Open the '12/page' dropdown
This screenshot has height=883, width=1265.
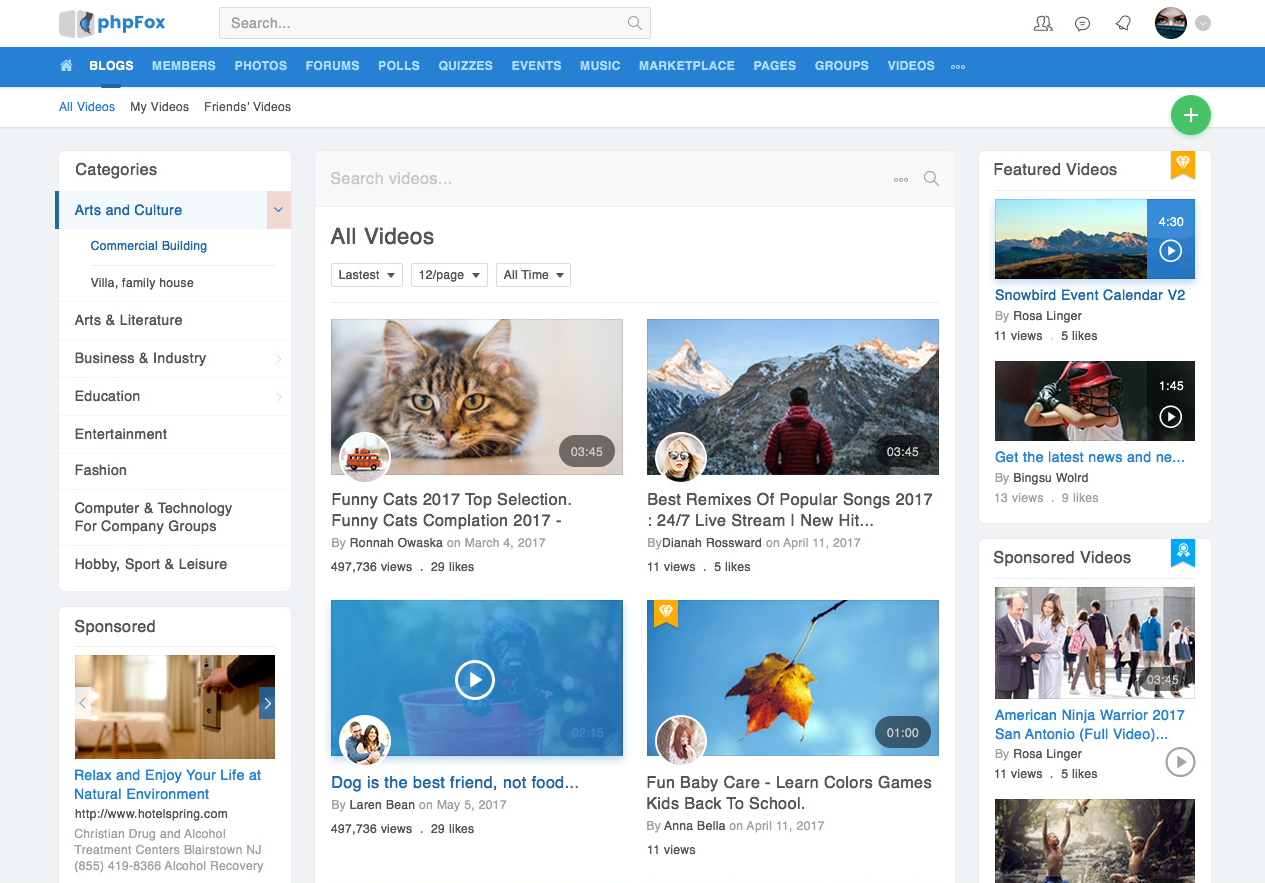(448, 274)
